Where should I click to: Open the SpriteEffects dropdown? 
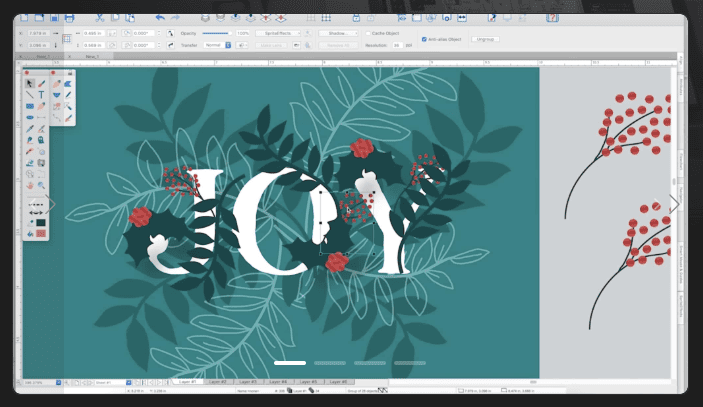278,33
